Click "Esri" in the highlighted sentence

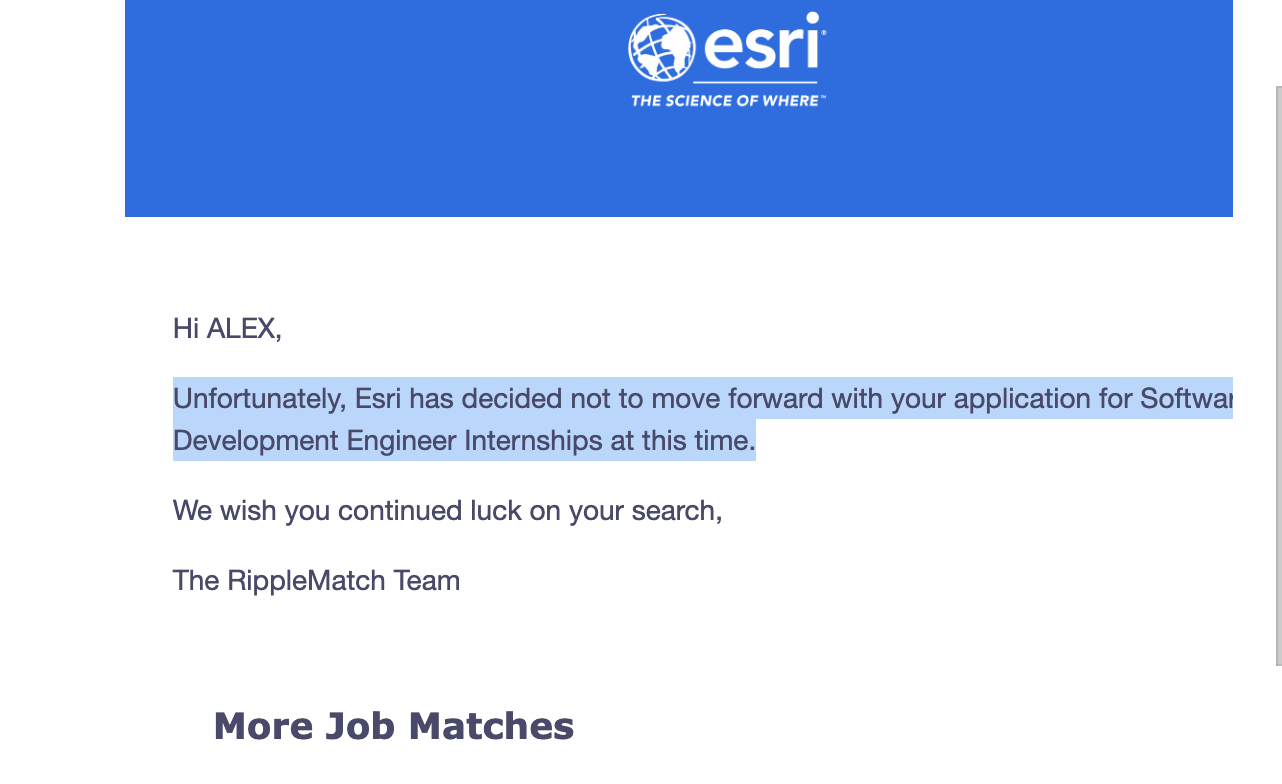(x=378, y=399)
